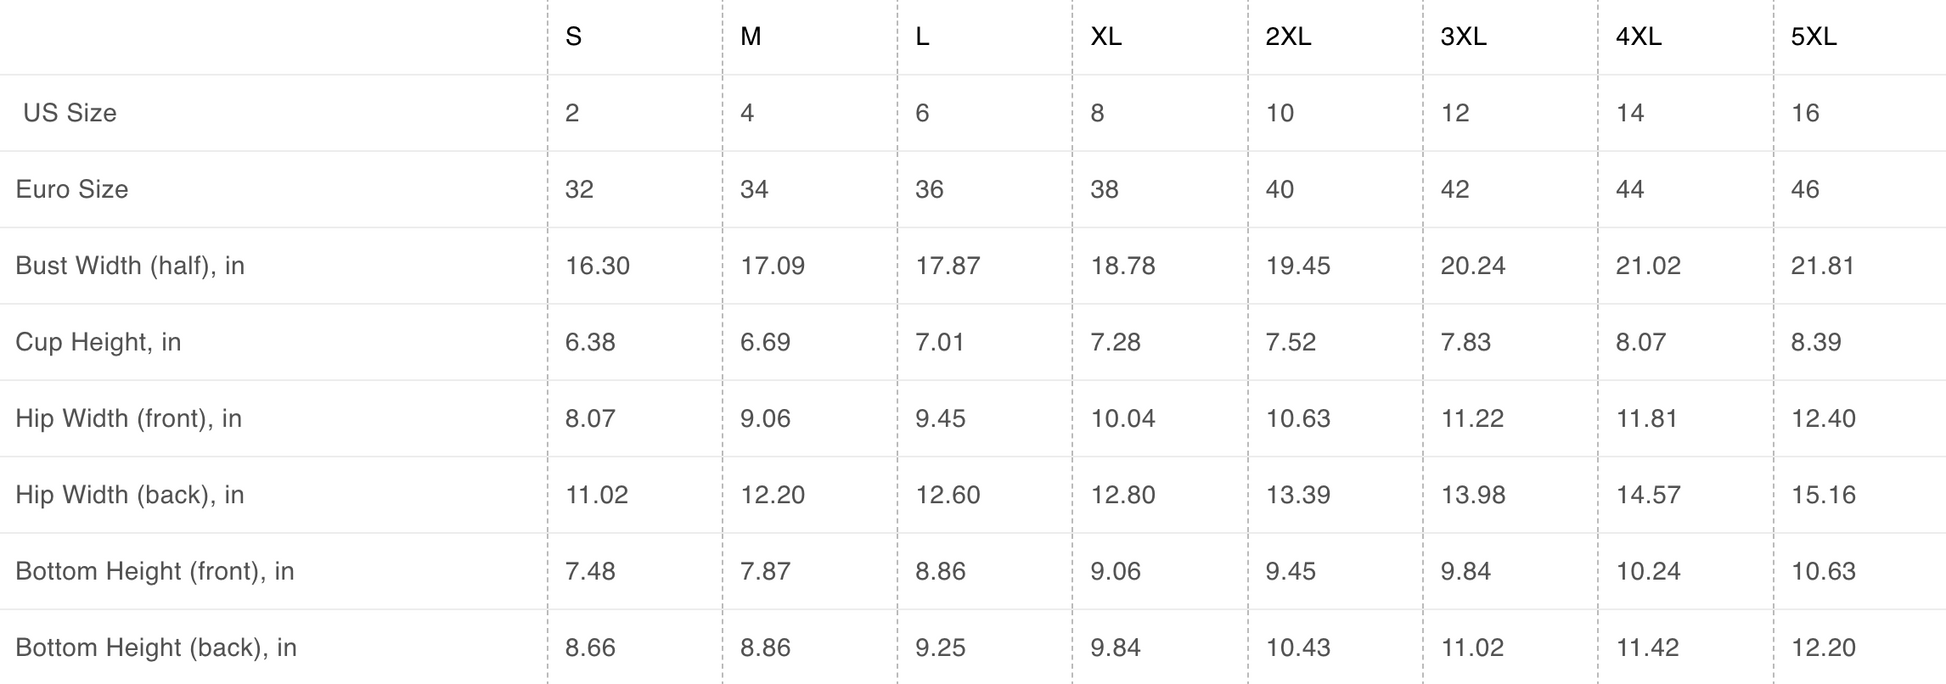Viewport: 1946px width, 684px height.
Task: Click the 5XL column header
Action: tap(1813, 37)
